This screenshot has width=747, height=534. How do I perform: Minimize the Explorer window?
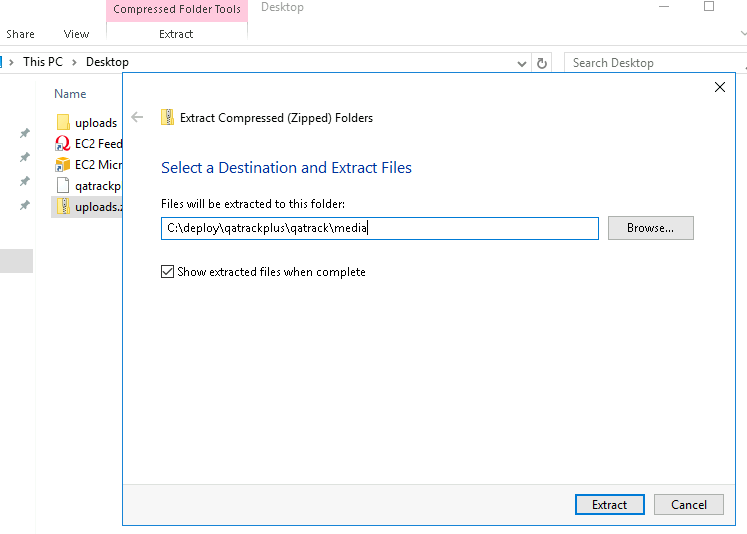(664, 7)
